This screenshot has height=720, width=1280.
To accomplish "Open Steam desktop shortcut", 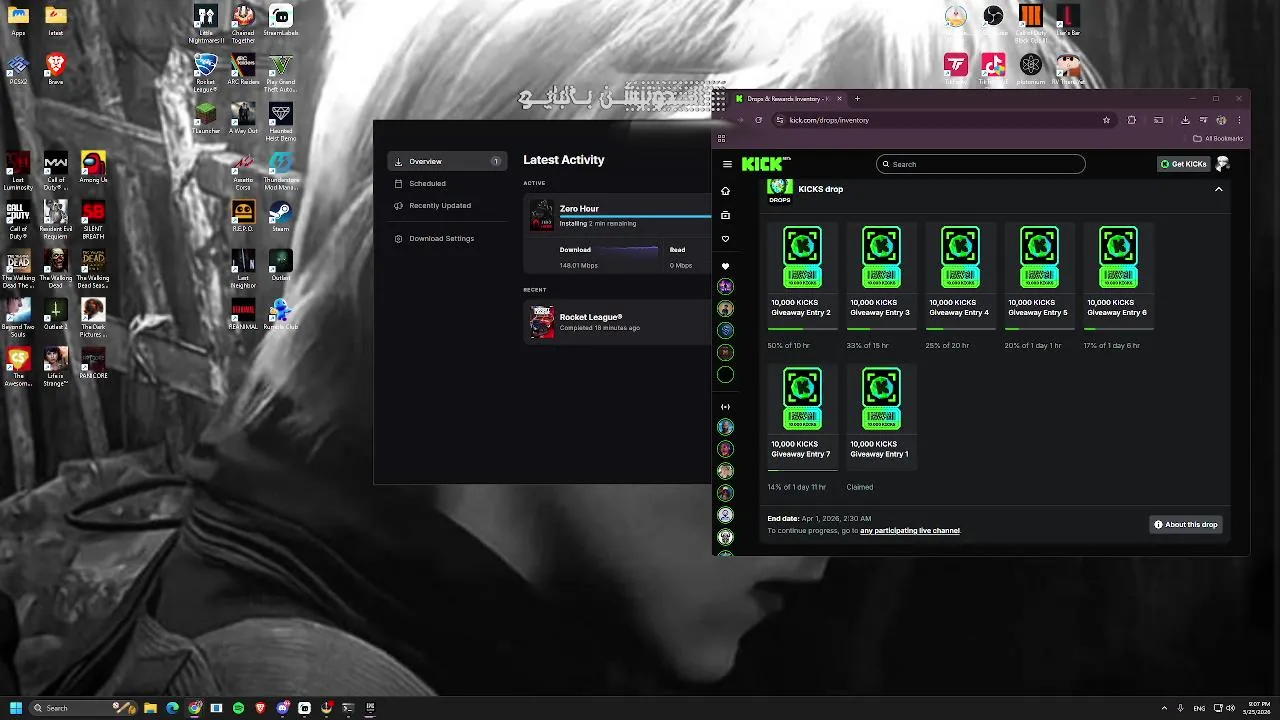I will click(x=281, y=216).
